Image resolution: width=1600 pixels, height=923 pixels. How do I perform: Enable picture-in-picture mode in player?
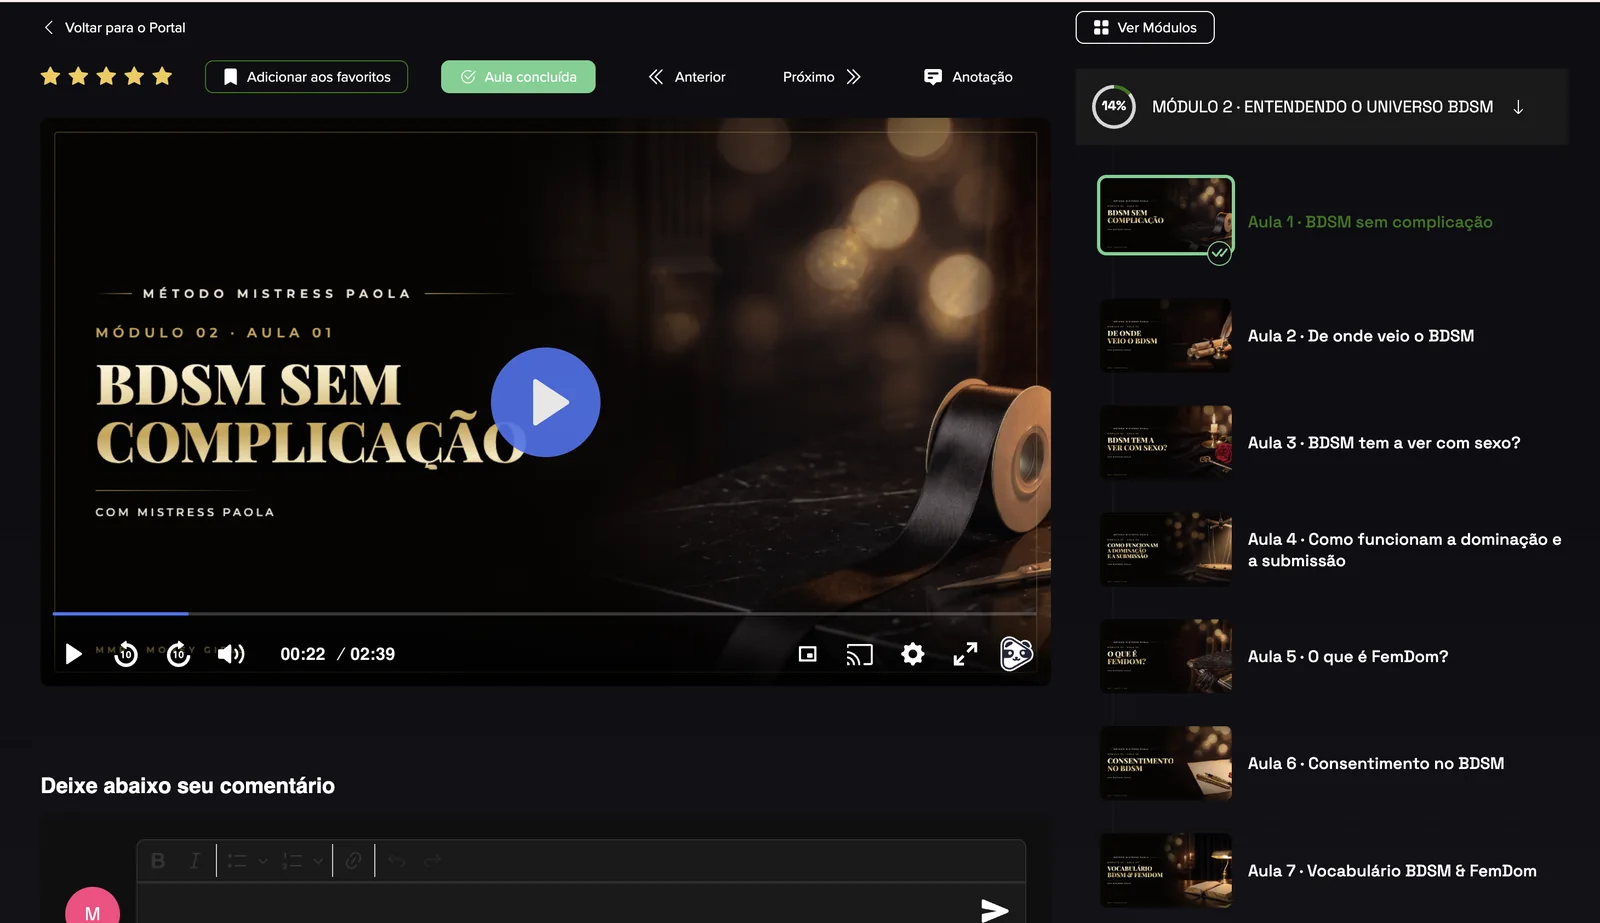tap(808, 654)
